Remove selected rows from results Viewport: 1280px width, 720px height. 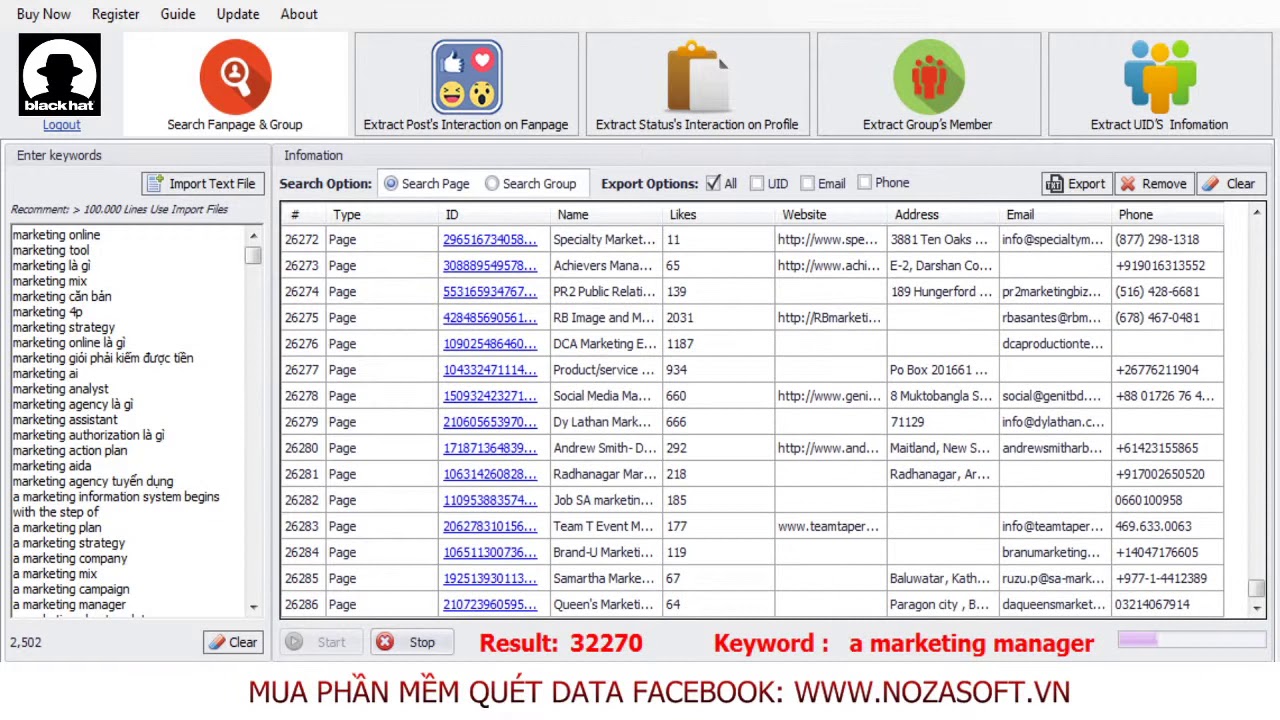pyautogui.click(x=1154, y=184)
